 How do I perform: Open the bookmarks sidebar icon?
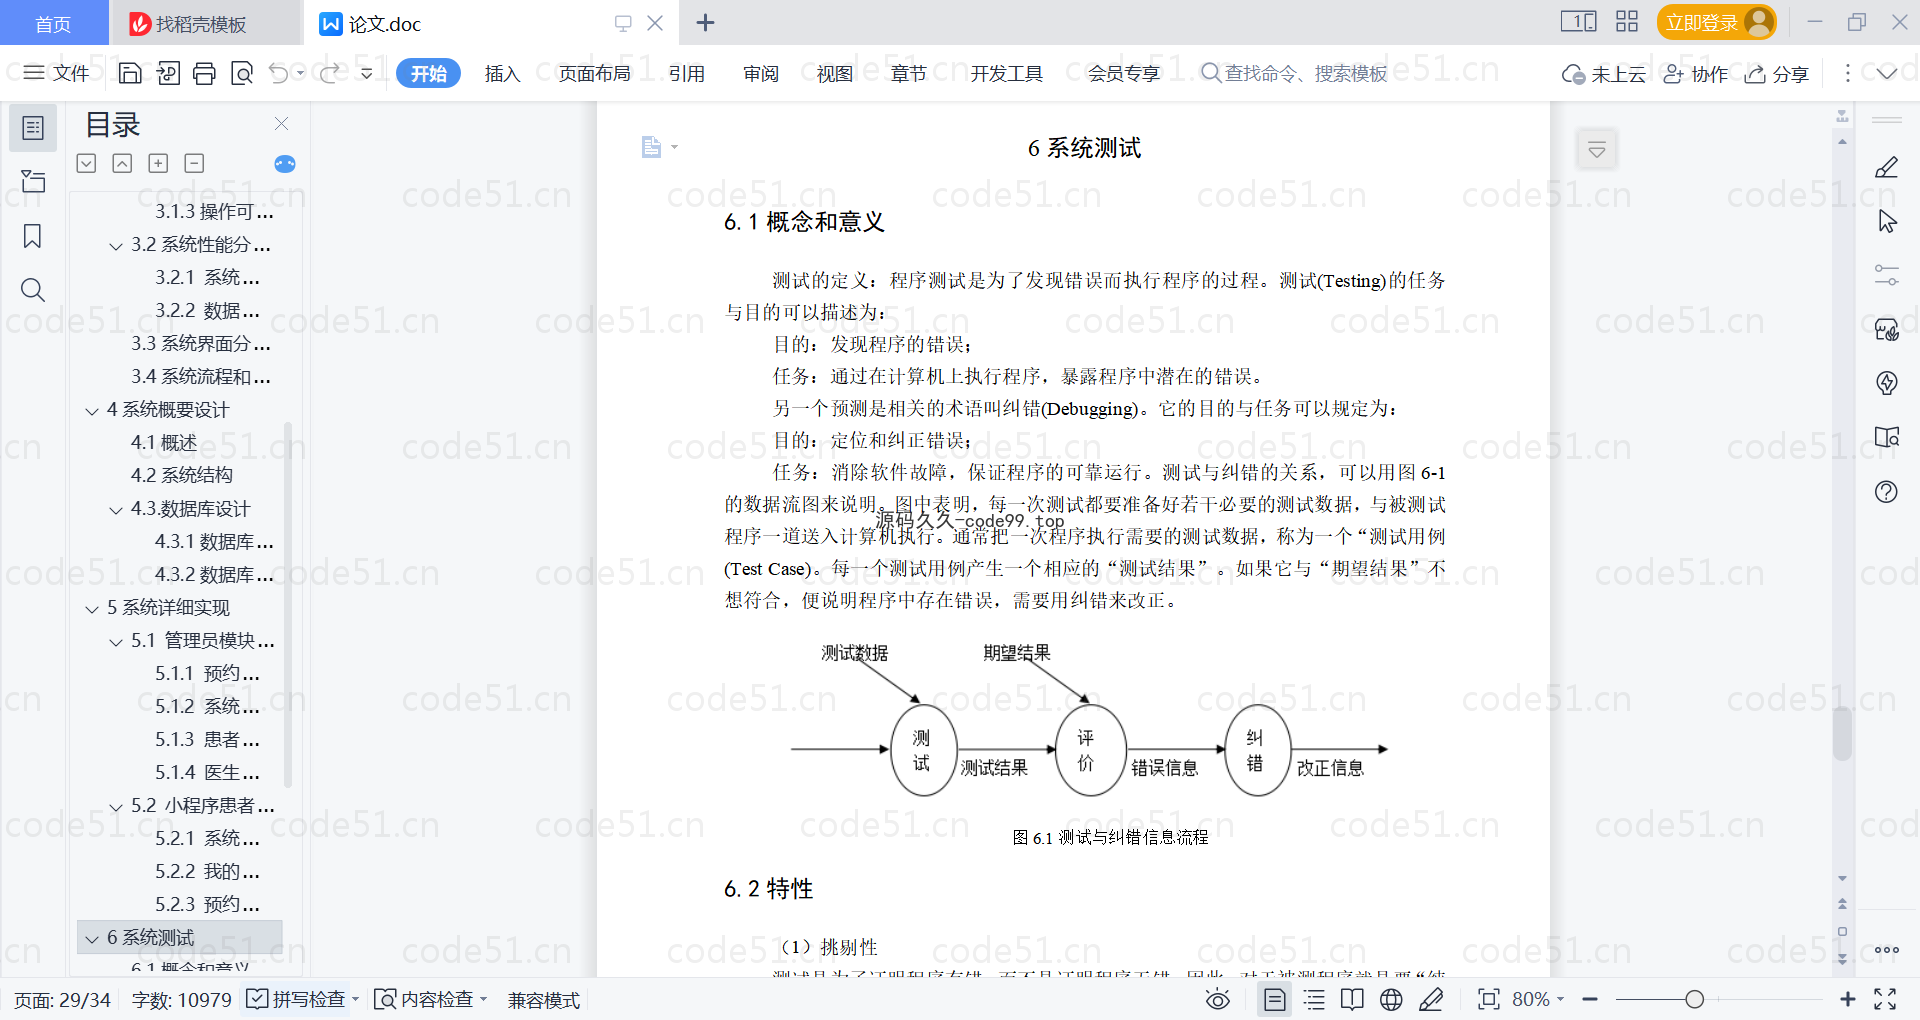33,236
